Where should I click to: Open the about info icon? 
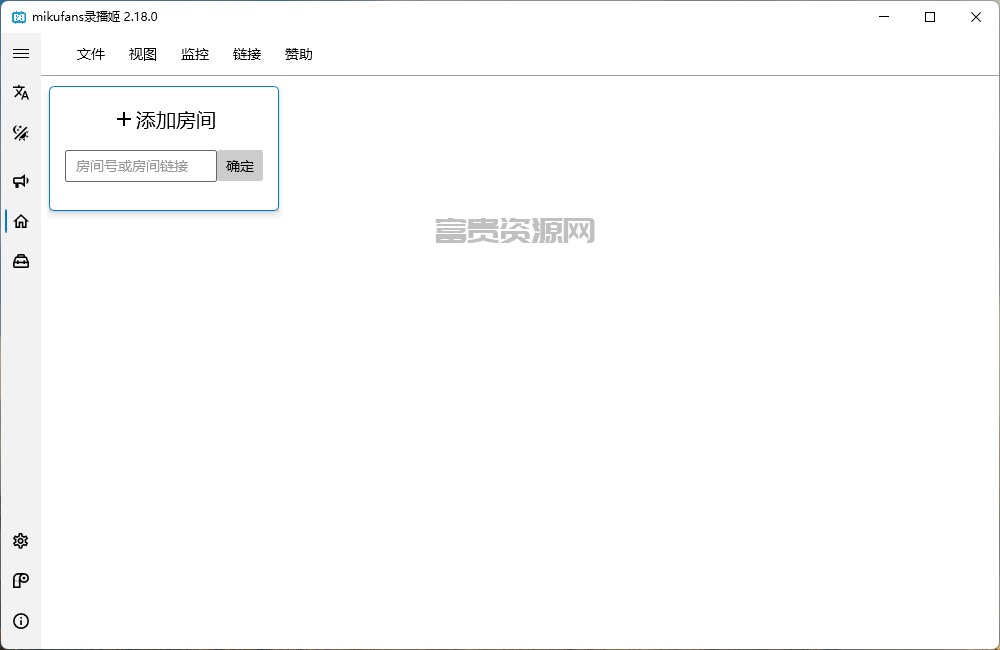coord(21,621)
